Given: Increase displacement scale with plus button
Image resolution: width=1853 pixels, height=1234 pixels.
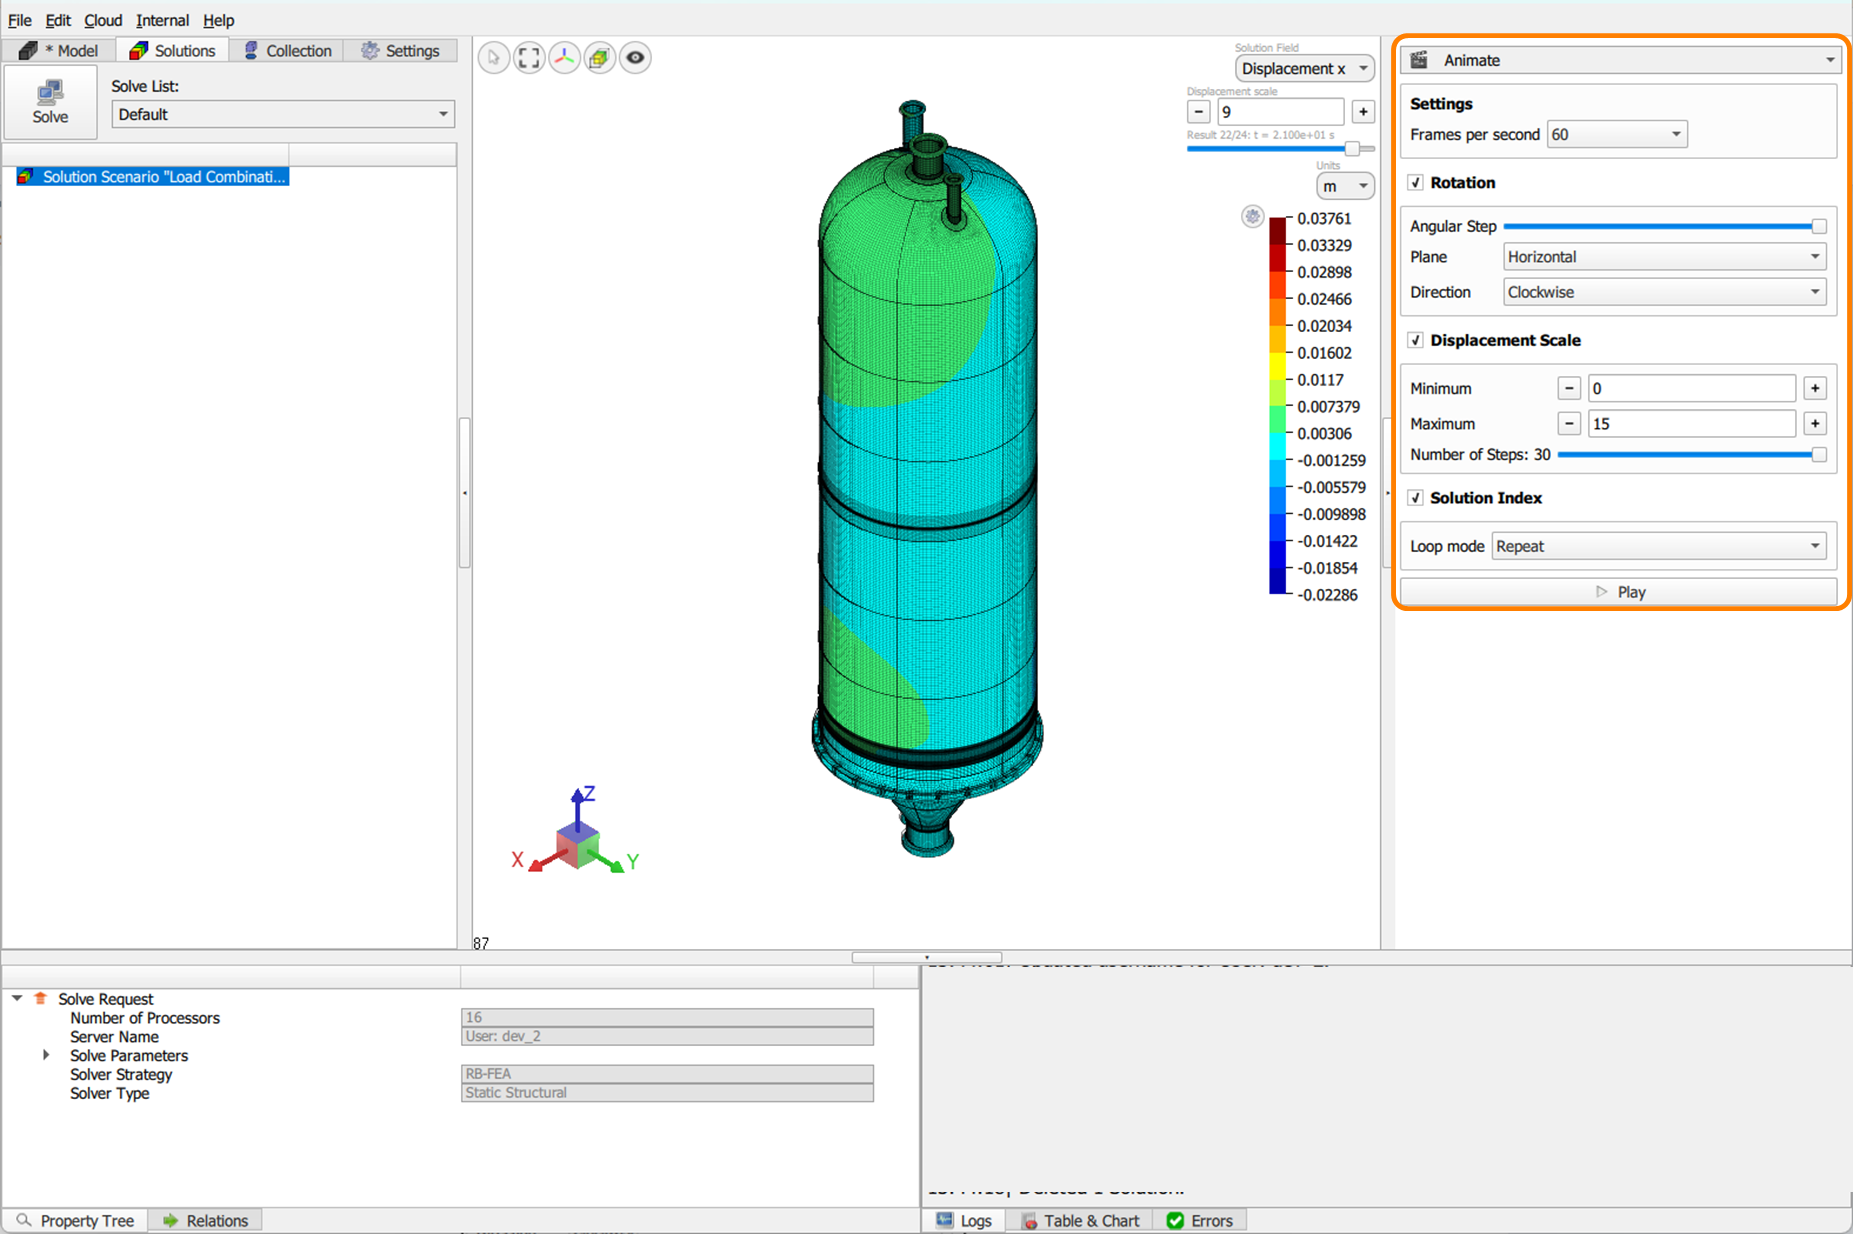Looking at the screenshot, I should (x=1363, y=112).
